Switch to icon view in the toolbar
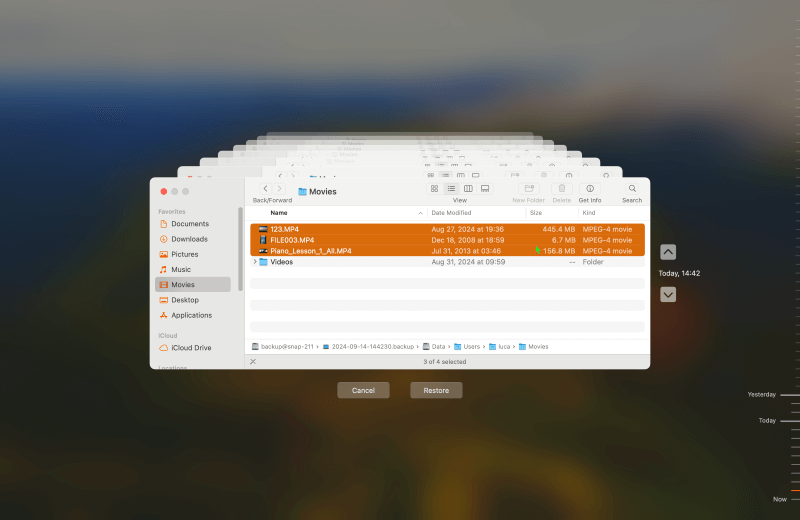Viewport: 800px width, 520px height. click(x=434, y=188)
